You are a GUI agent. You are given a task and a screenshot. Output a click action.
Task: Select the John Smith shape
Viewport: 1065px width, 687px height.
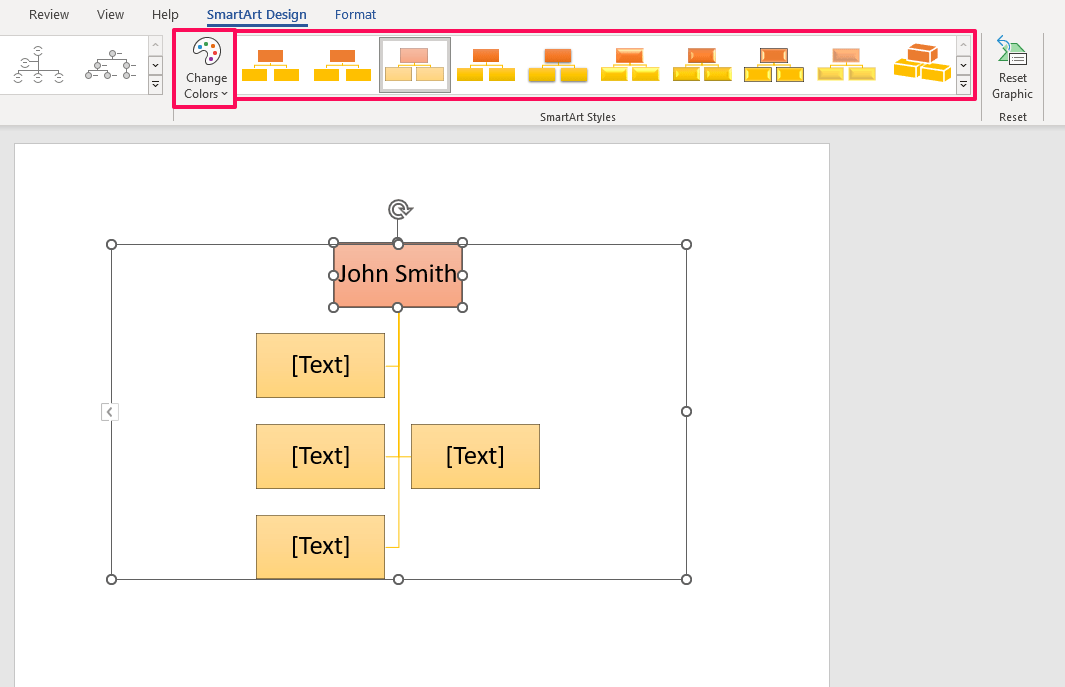coord(398,275)
